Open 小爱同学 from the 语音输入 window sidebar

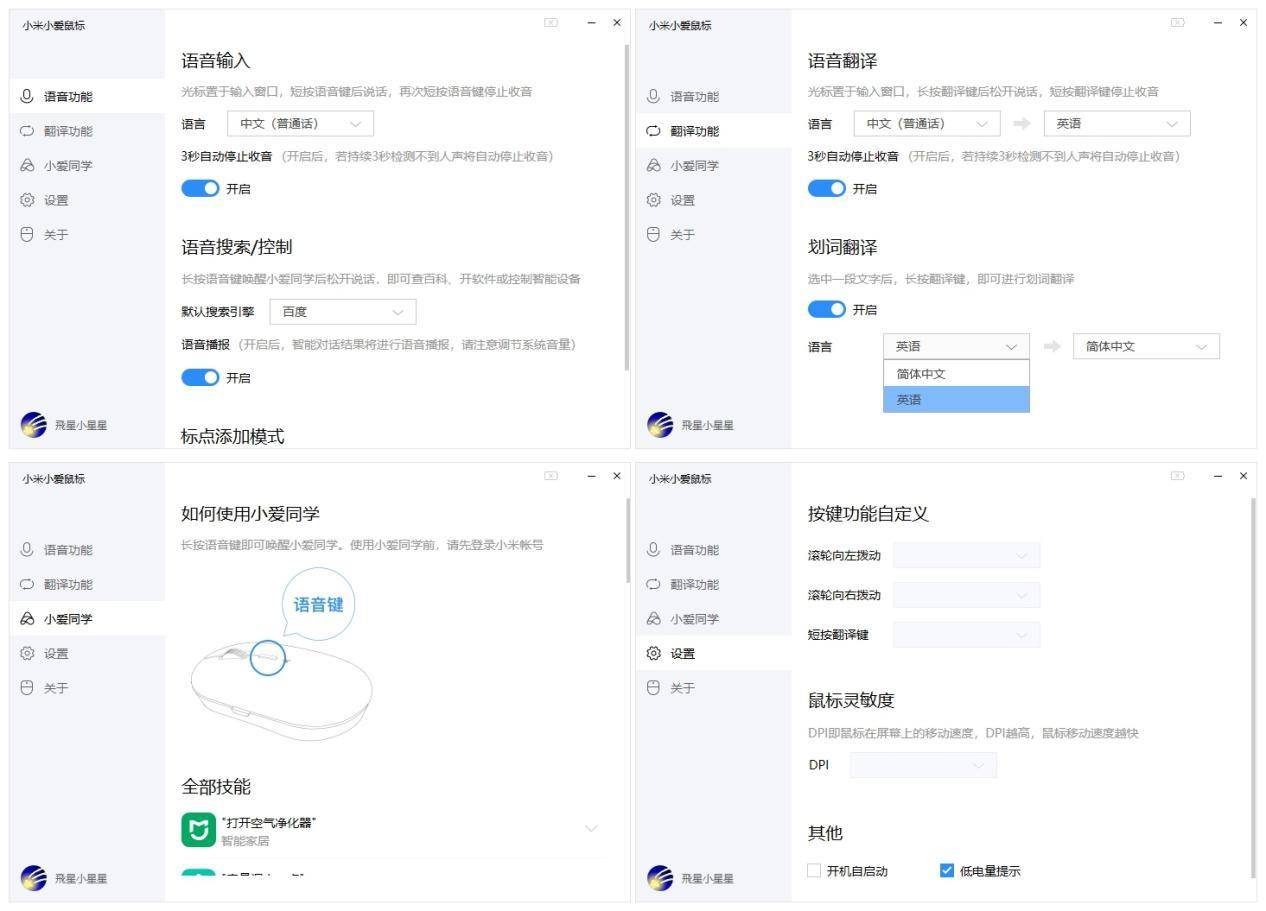[87, 166]
